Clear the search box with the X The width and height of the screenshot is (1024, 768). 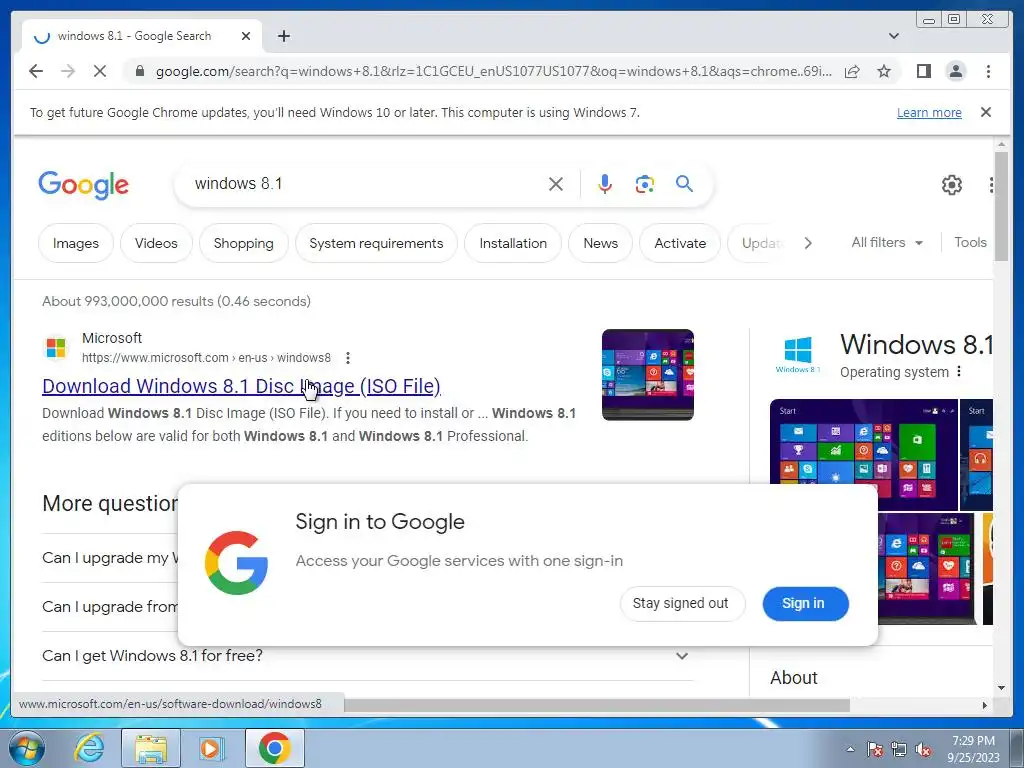pos(556,184)
